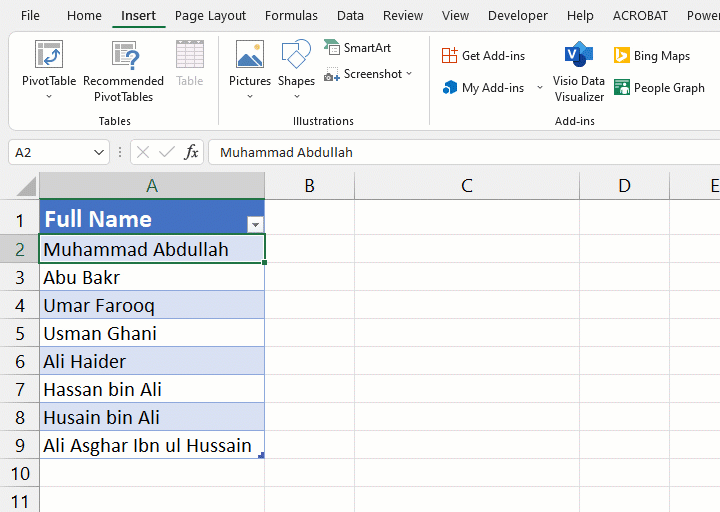The width and height of the screenshot is (720, 512).
Task: Open the ACROBAT tab
Action: pyautogui.click(x=640, y=16)
